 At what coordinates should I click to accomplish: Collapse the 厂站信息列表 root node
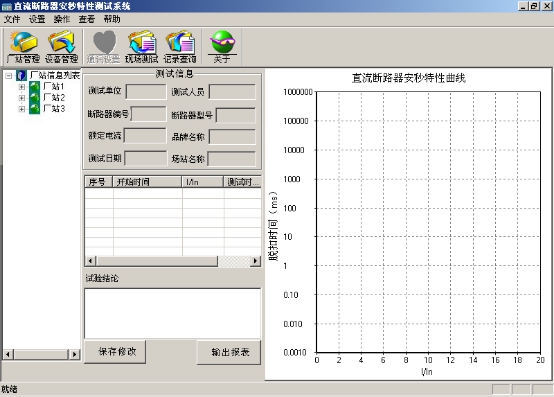click(8, 76)
